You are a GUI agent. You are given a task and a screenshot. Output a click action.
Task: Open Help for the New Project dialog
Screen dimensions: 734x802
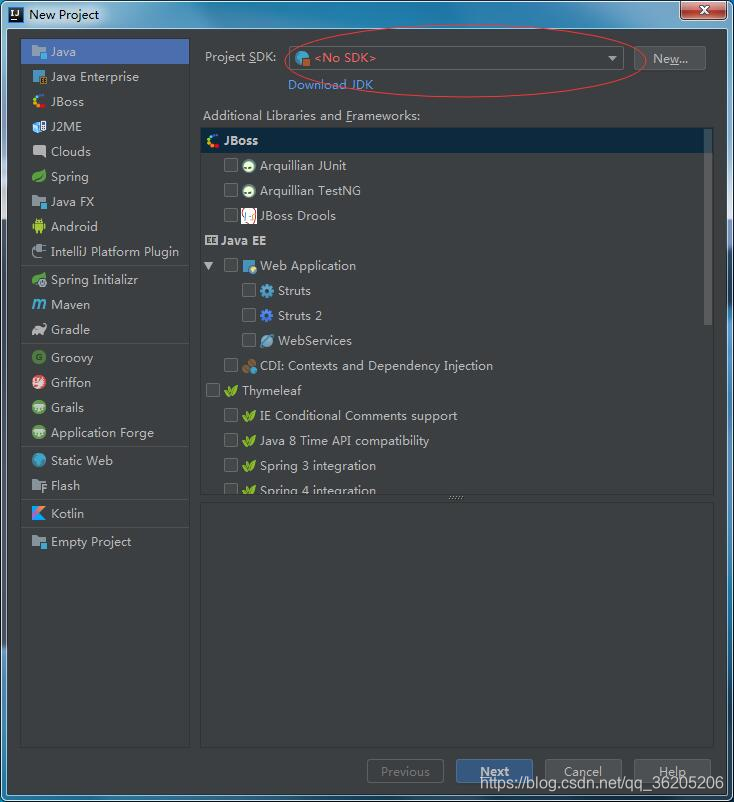[x=672, y=771]
